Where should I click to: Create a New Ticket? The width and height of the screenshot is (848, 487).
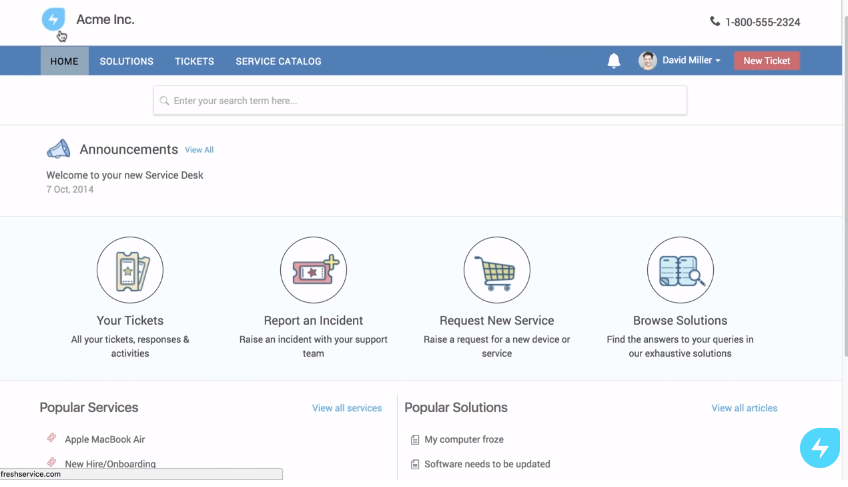pos(766,61)
